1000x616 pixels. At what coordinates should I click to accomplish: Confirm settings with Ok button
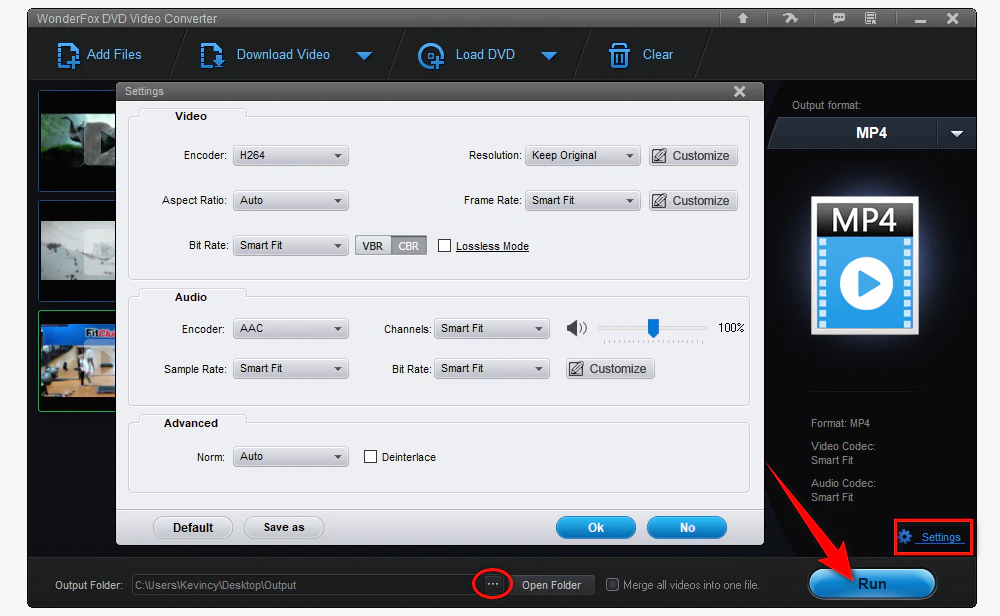pyautogui.click(x=596, y=527)
